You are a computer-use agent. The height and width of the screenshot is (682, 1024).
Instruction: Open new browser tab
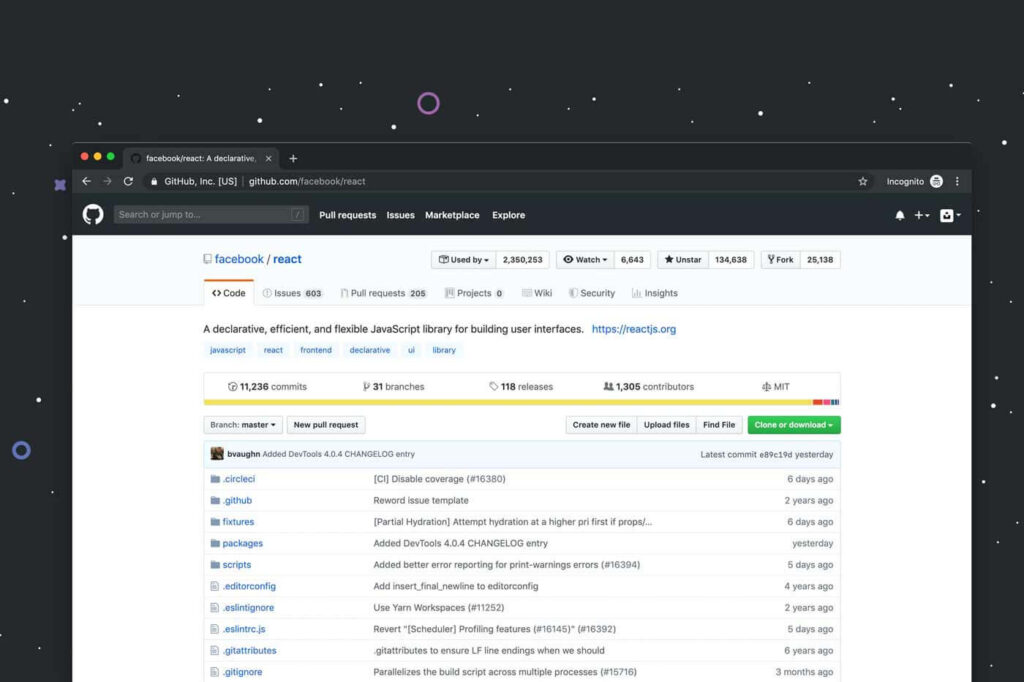(x=293, y=158)
